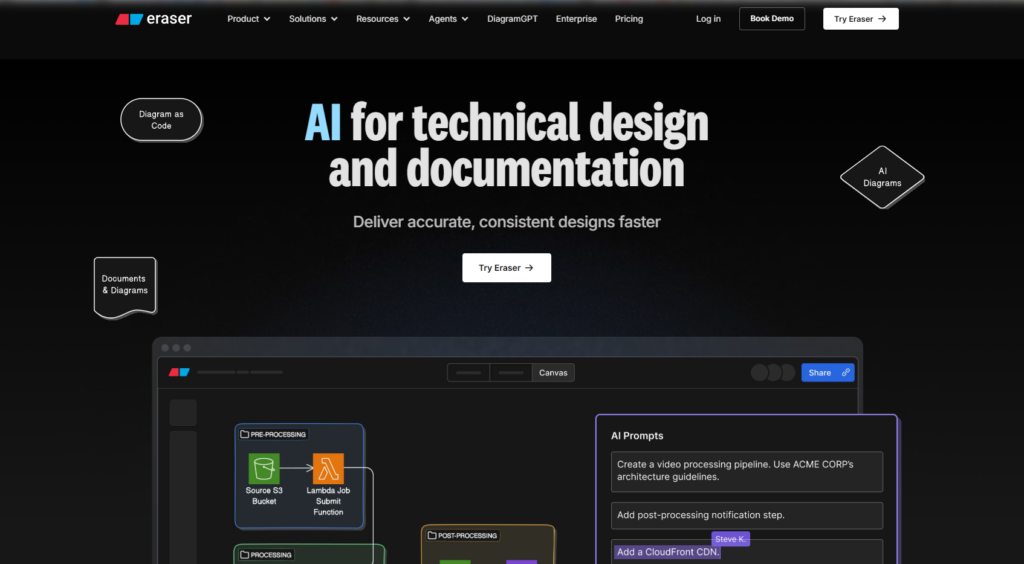Click the collaborator avatars next to Share
This screenshot has width=1024, height=564.
(x=773, y=373)
